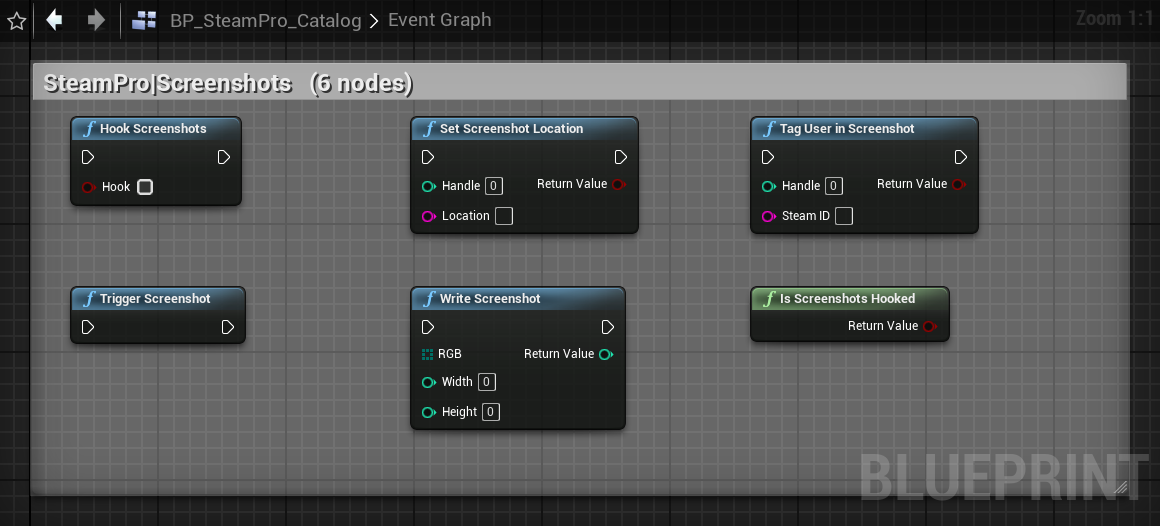Select the Write Screenshot node title
The width and height of the screenshot is (1160, 526).
tap(490, 299)
